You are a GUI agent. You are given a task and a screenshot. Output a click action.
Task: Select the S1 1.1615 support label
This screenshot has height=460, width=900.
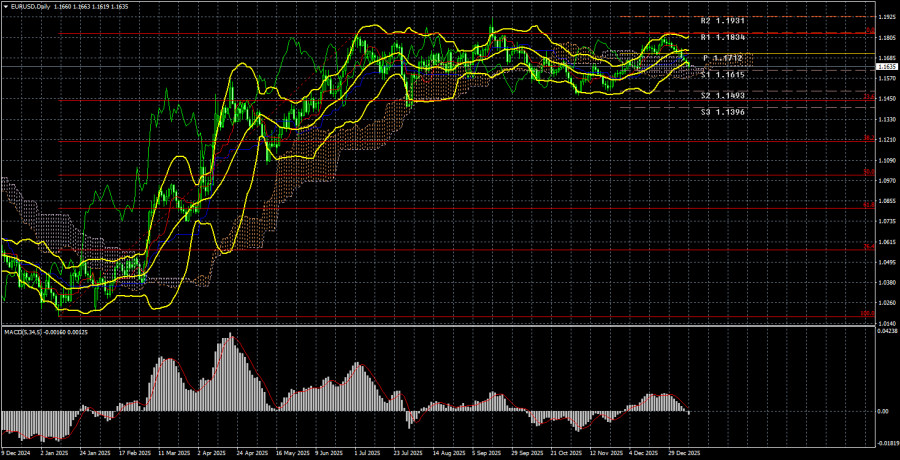point(723,75)
